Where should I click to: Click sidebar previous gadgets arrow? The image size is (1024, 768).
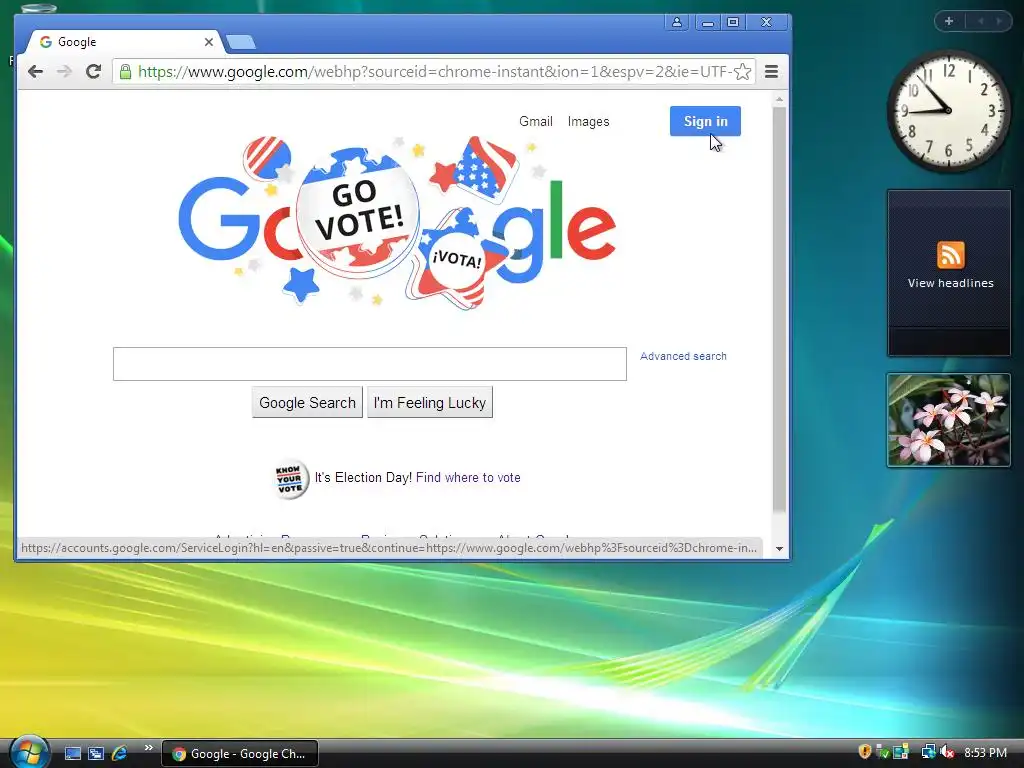click(x=980, y=21)
